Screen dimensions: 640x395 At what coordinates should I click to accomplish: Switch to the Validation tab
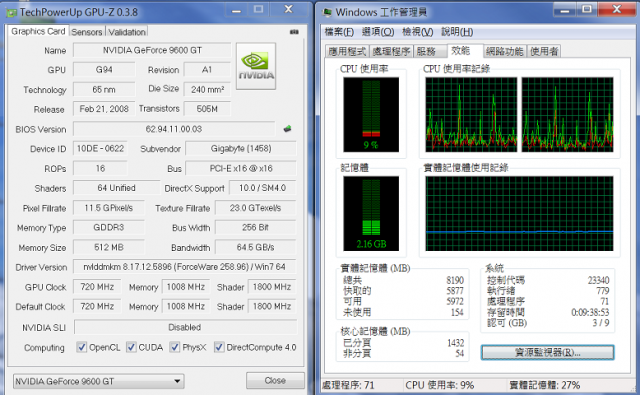[x=127, y=32]
